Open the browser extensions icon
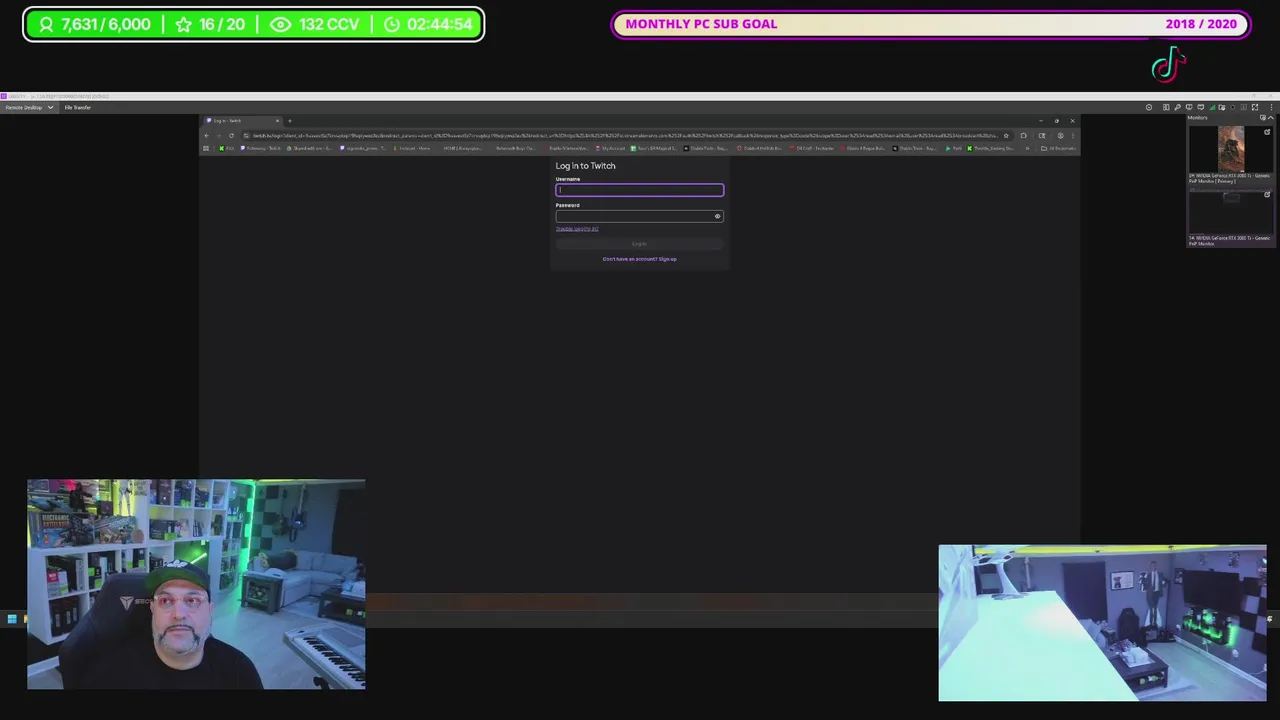 coord(1023,135)
